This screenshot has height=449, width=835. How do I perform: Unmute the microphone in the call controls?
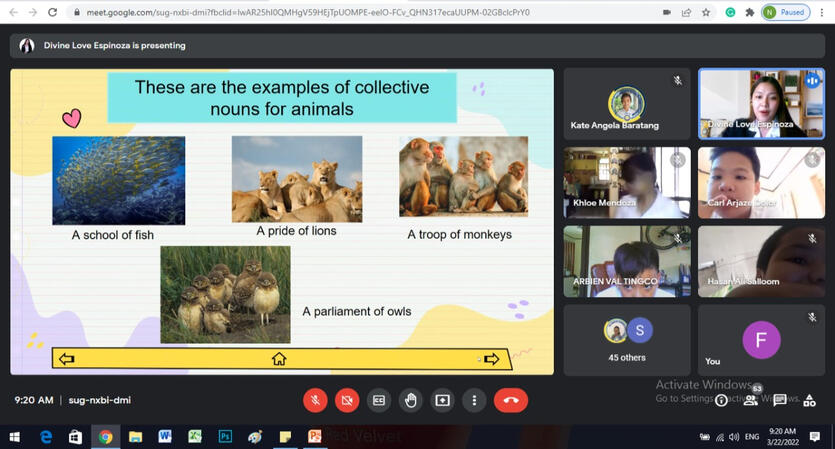point(315,400)
